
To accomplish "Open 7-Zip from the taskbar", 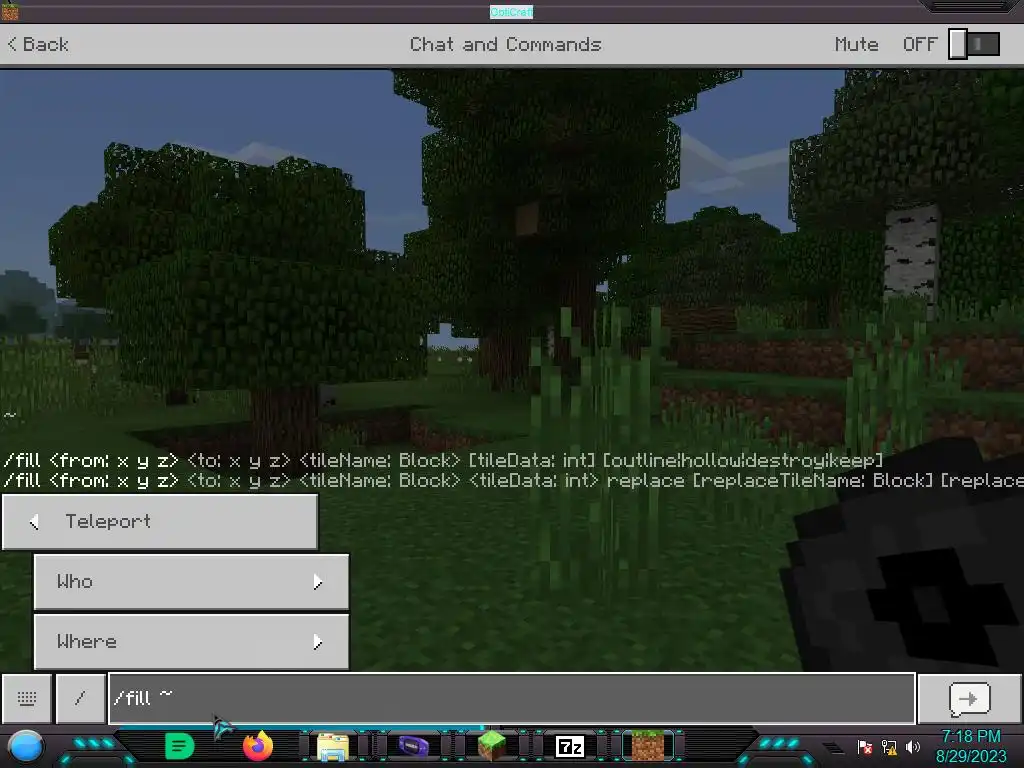I will [569, 746].
